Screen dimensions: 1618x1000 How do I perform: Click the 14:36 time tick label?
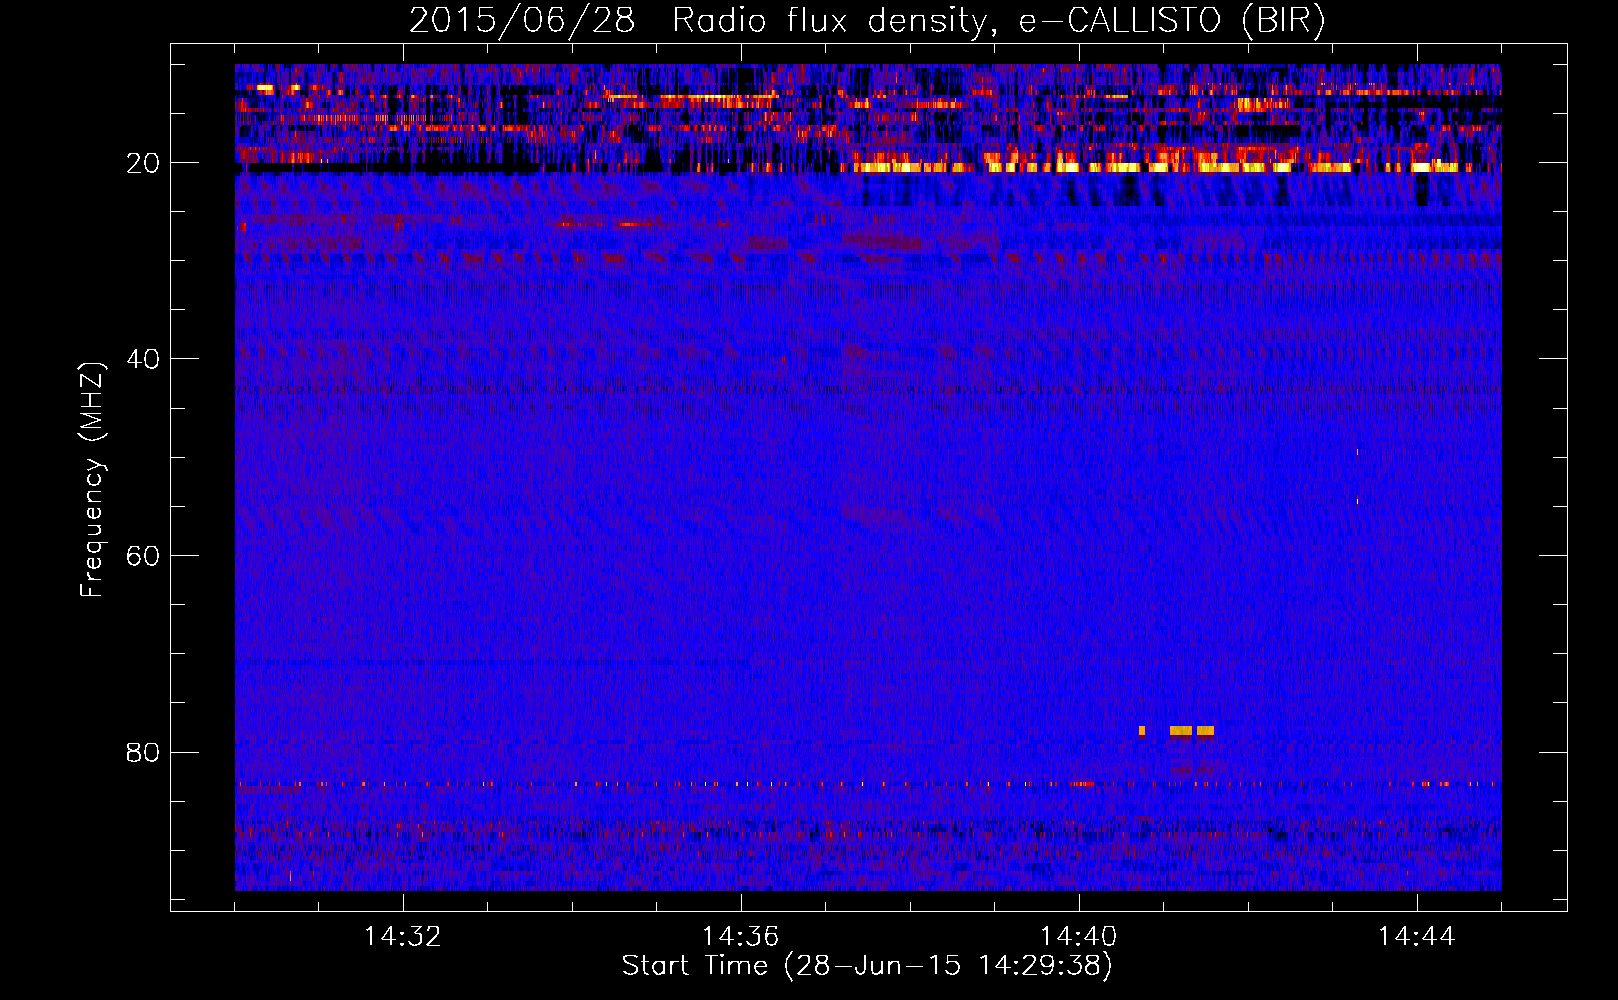741,936
